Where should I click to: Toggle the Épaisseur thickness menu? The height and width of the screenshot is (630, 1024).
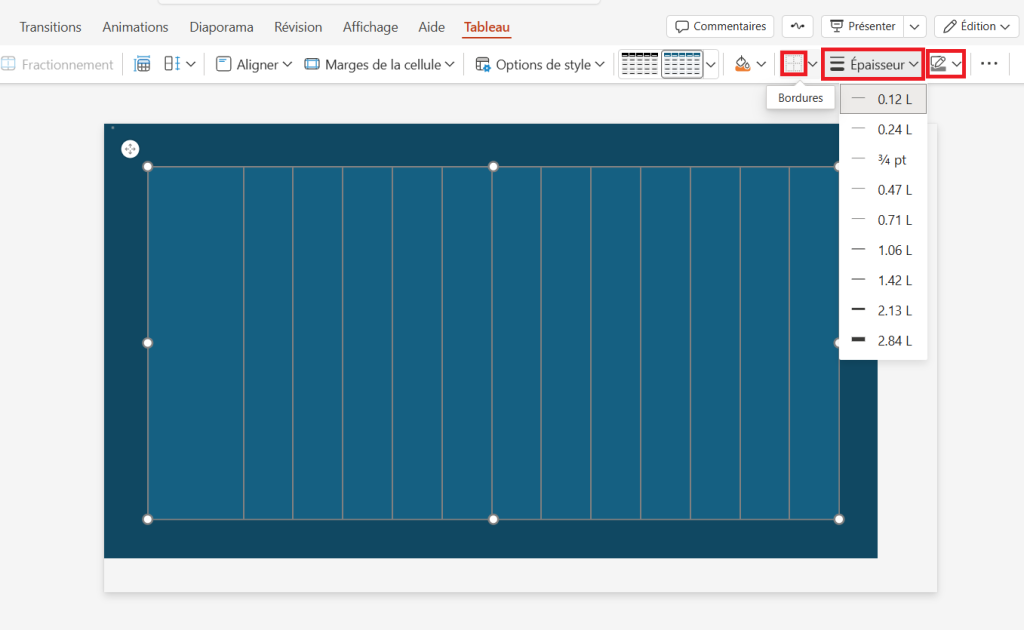(x=873, y=64)
